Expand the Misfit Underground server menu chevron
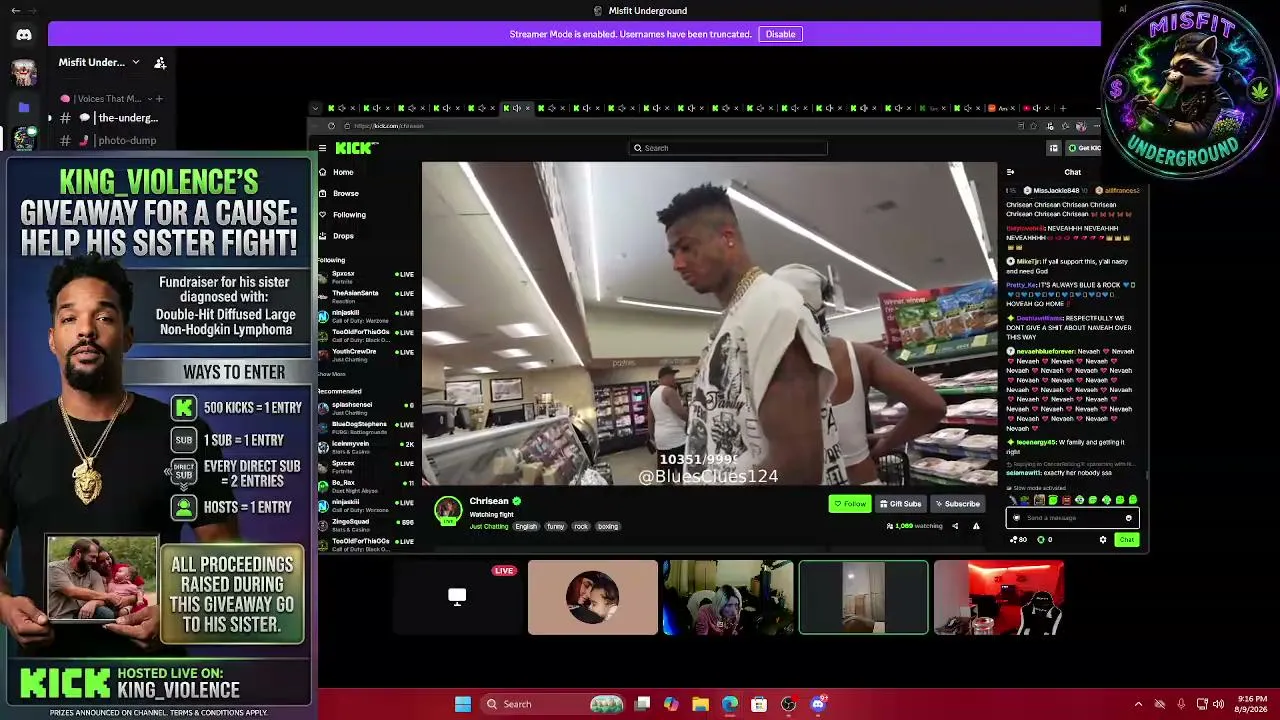The height and width of the screenshot is (720, 1280). pos(136,63)
